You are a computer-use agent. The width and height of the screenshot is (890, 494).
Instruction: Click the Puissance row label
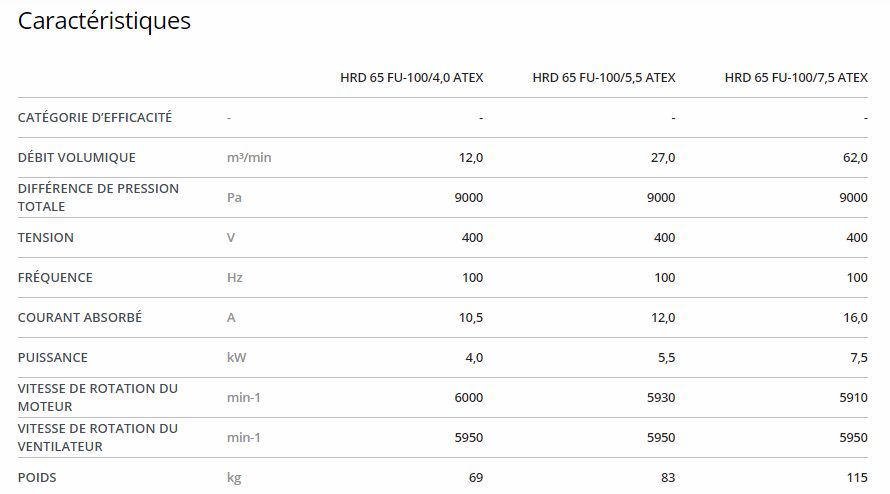[x=53, y=357]
